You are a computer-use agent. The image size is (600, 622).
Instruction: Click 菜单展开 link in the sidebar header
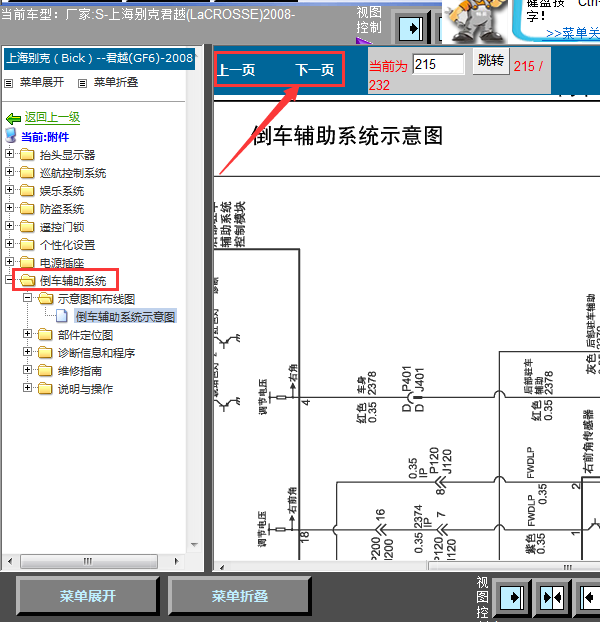[x=42, y=82]
